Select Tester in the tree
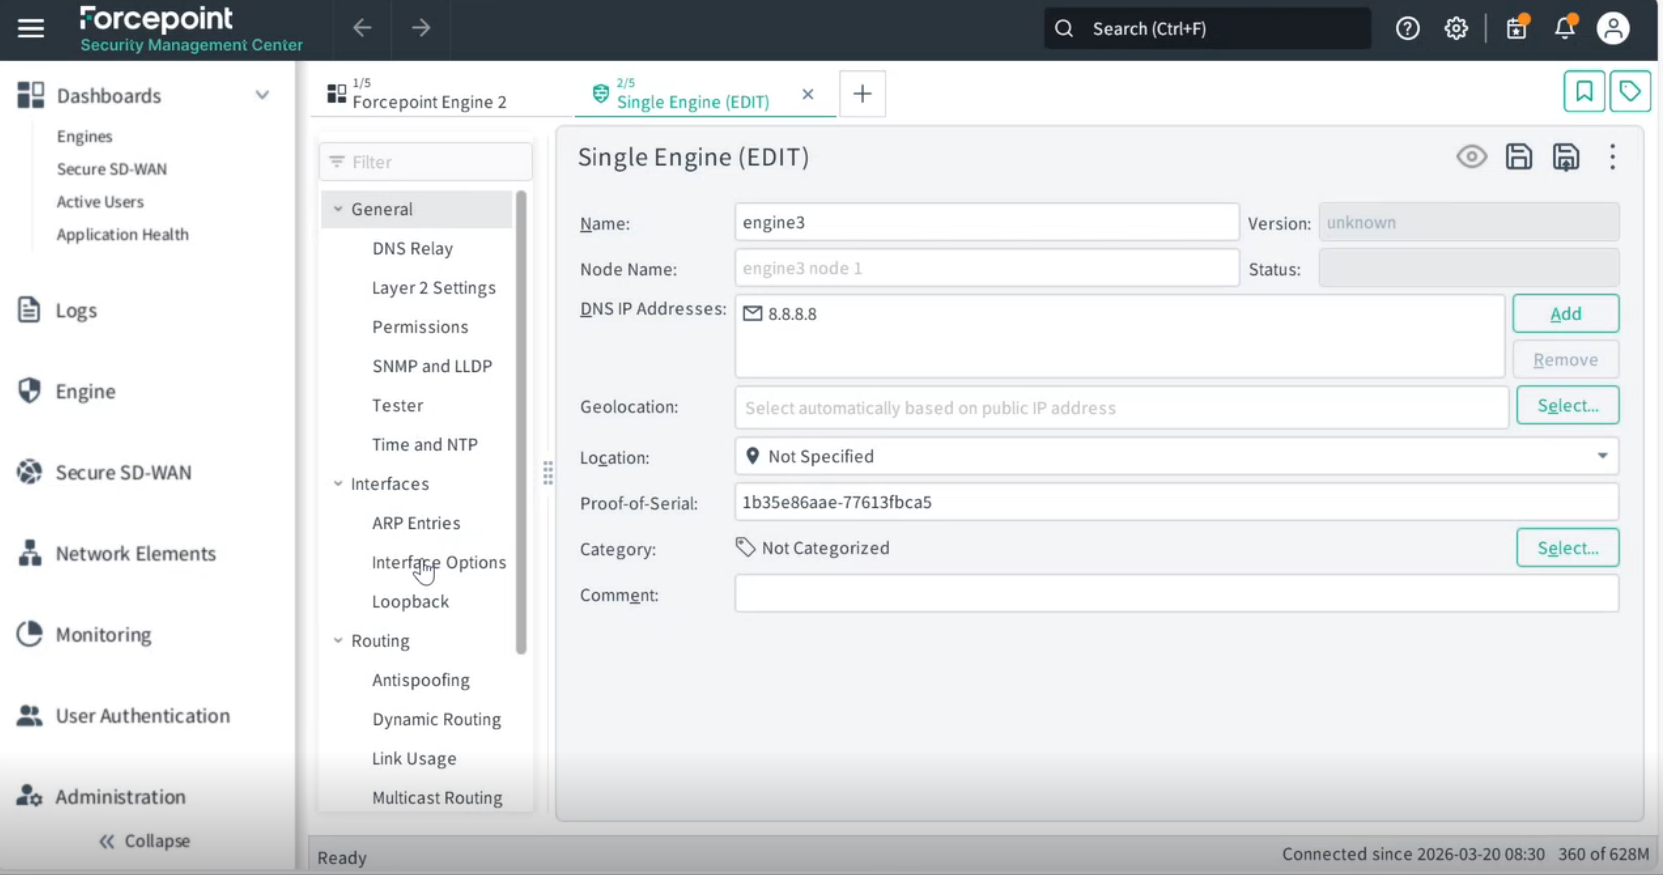Image resolution: width=1663 pixels, height=875 pixels. pyautogui.click(x=397, y=405)
